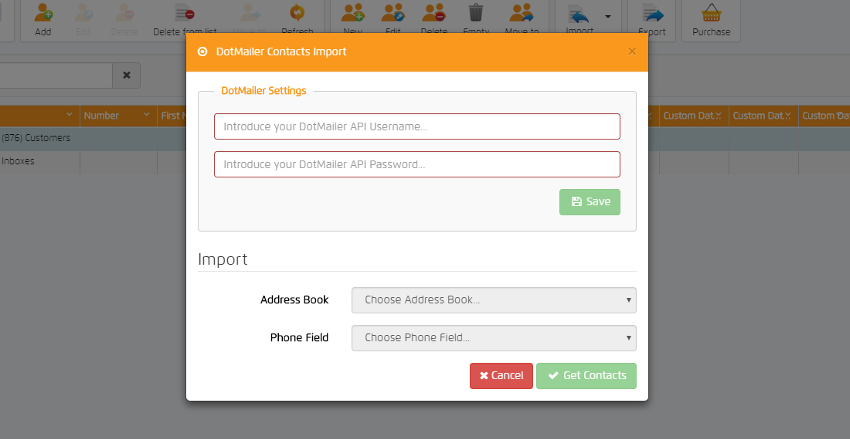Click the Refresh toolbar icon
This screenshot has height=439, width=850.
tap(297, 12)
